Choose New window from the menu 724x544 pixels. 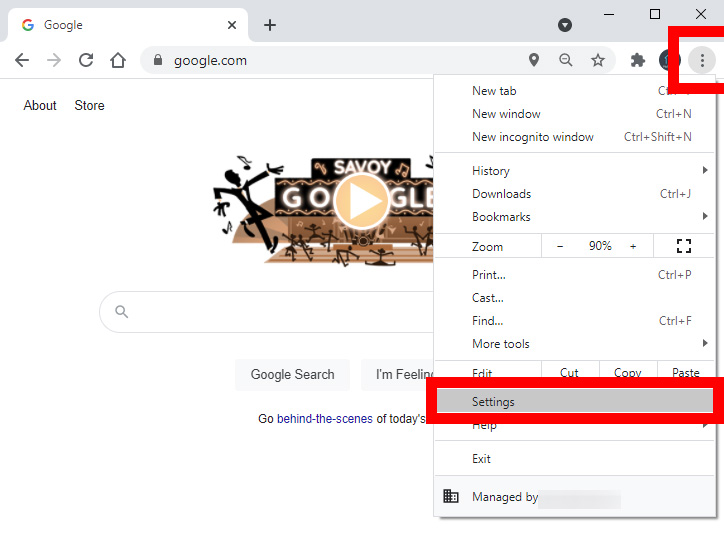point(574,114)
